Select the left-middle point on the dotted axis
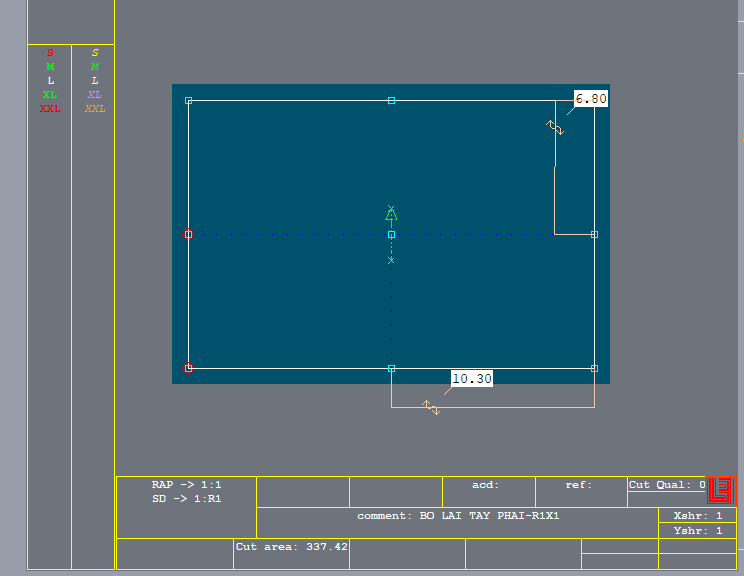The image size is (744, 576). coord(188,234)
